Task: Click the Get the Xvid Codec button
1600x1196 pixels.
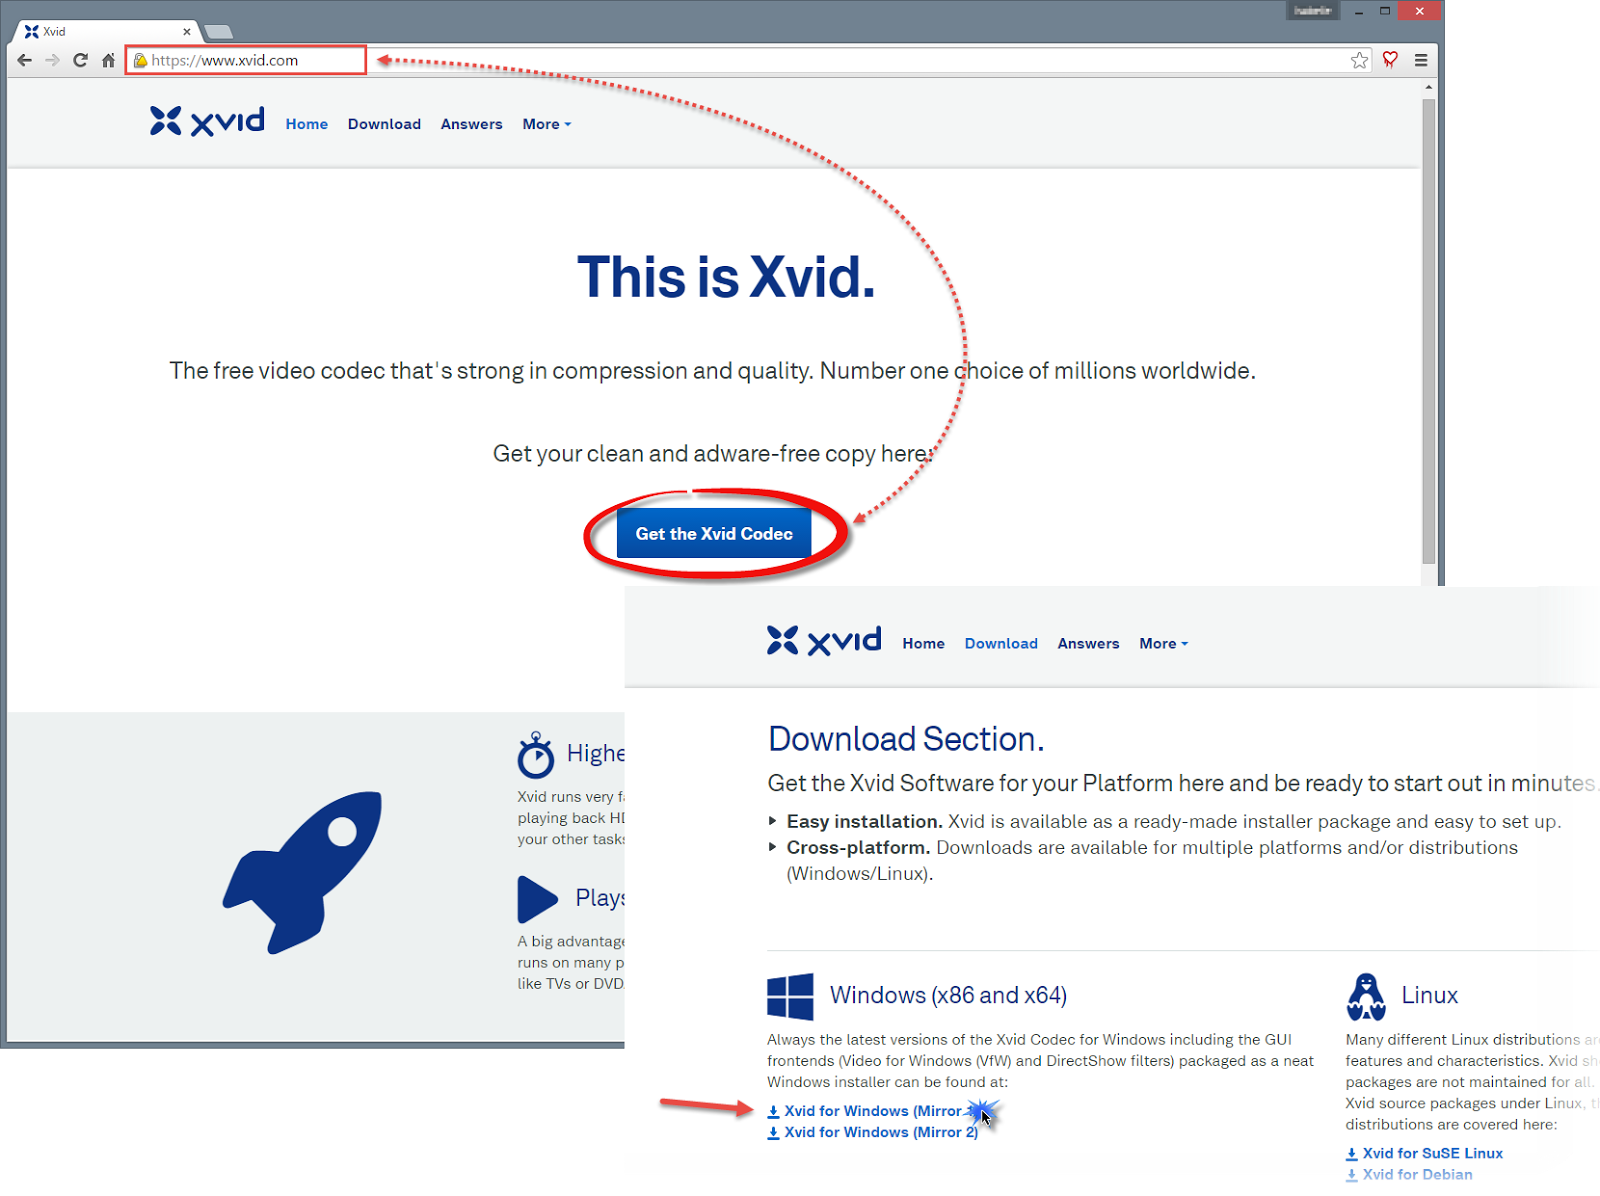Action: tap(714, 533)
